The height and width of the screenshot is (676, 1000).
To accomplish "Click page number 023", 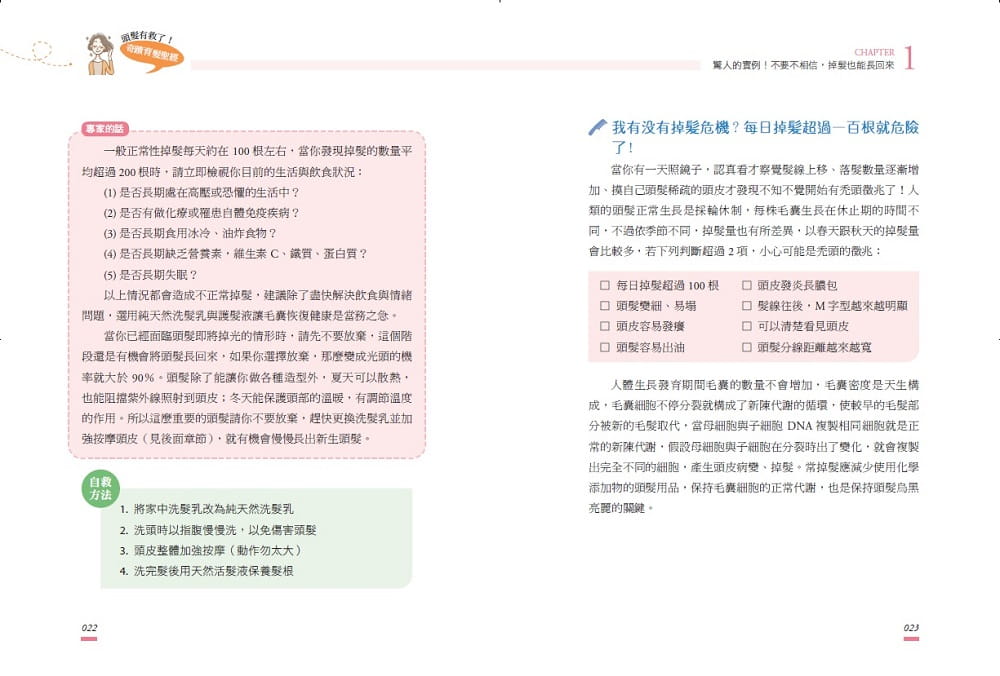I will click(911, 628).
